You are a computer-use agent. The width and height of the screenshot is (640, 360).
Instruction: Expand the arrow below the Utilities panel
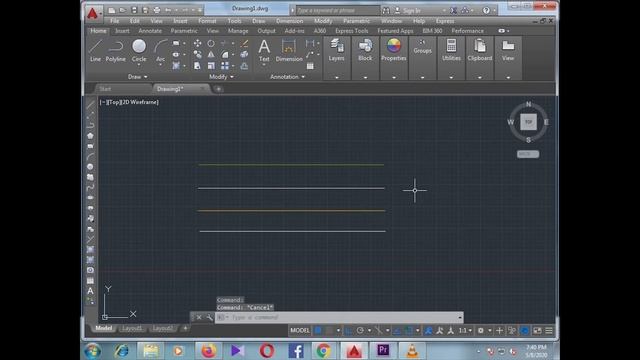451,77
